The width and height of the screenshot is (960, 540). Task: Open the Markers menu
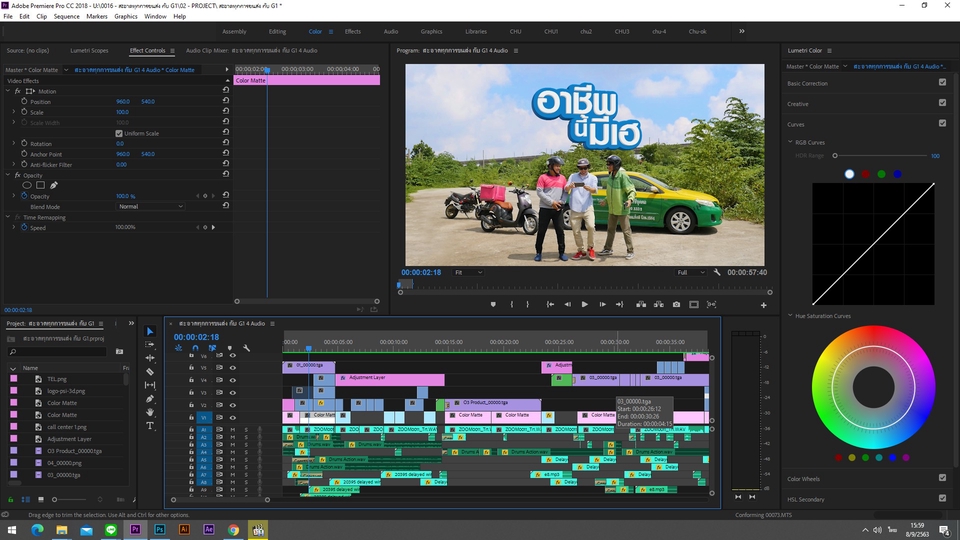(x=97, y=17)
